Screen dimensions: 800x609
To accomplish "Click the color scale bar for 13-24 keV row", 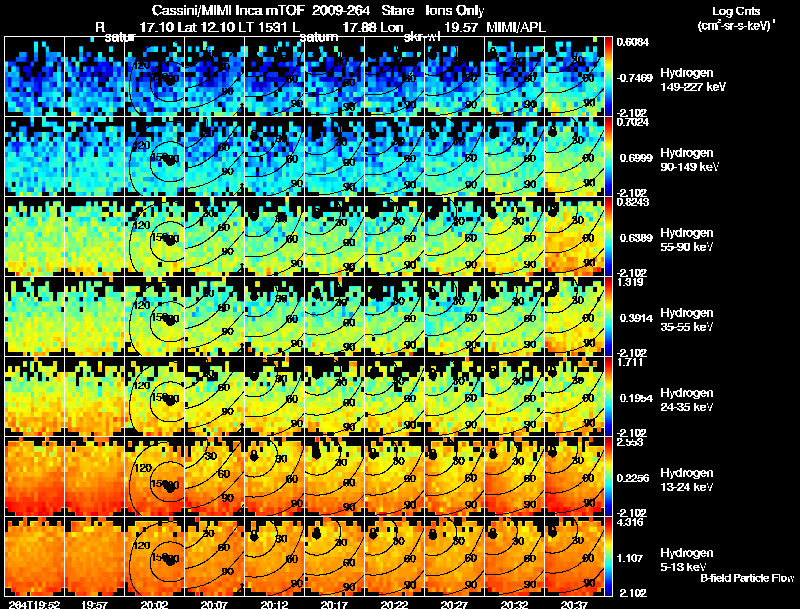I will coord(608,477).
